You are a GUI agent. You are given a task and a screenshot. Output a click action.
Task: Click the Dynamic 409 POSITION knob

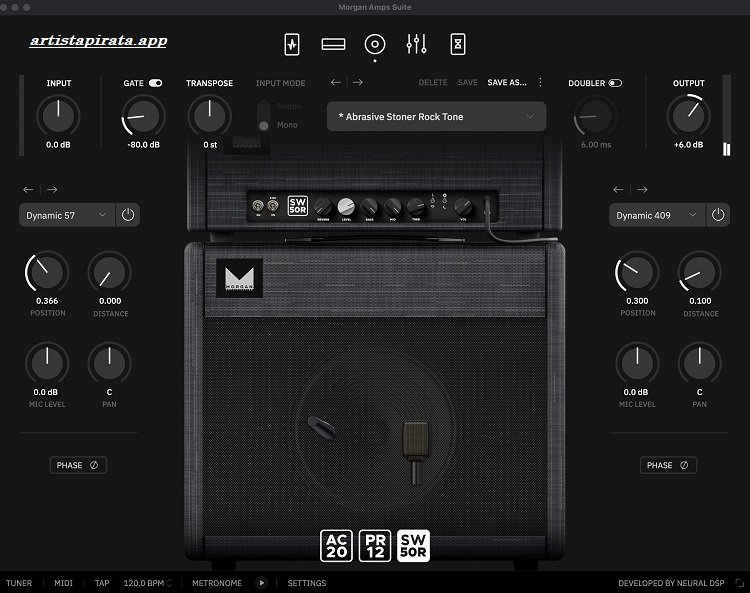point(637,273)
